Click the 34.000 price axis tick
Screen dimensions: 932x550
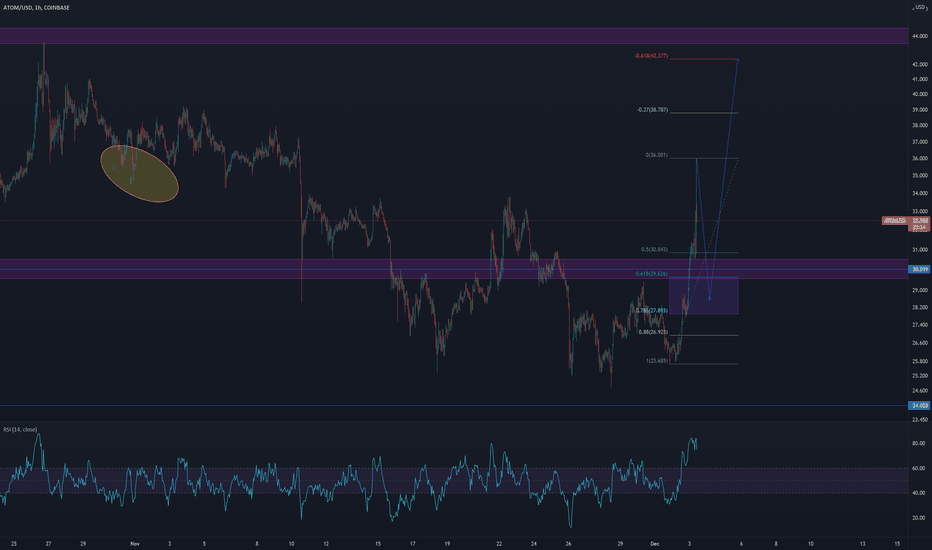coord(920,193)
